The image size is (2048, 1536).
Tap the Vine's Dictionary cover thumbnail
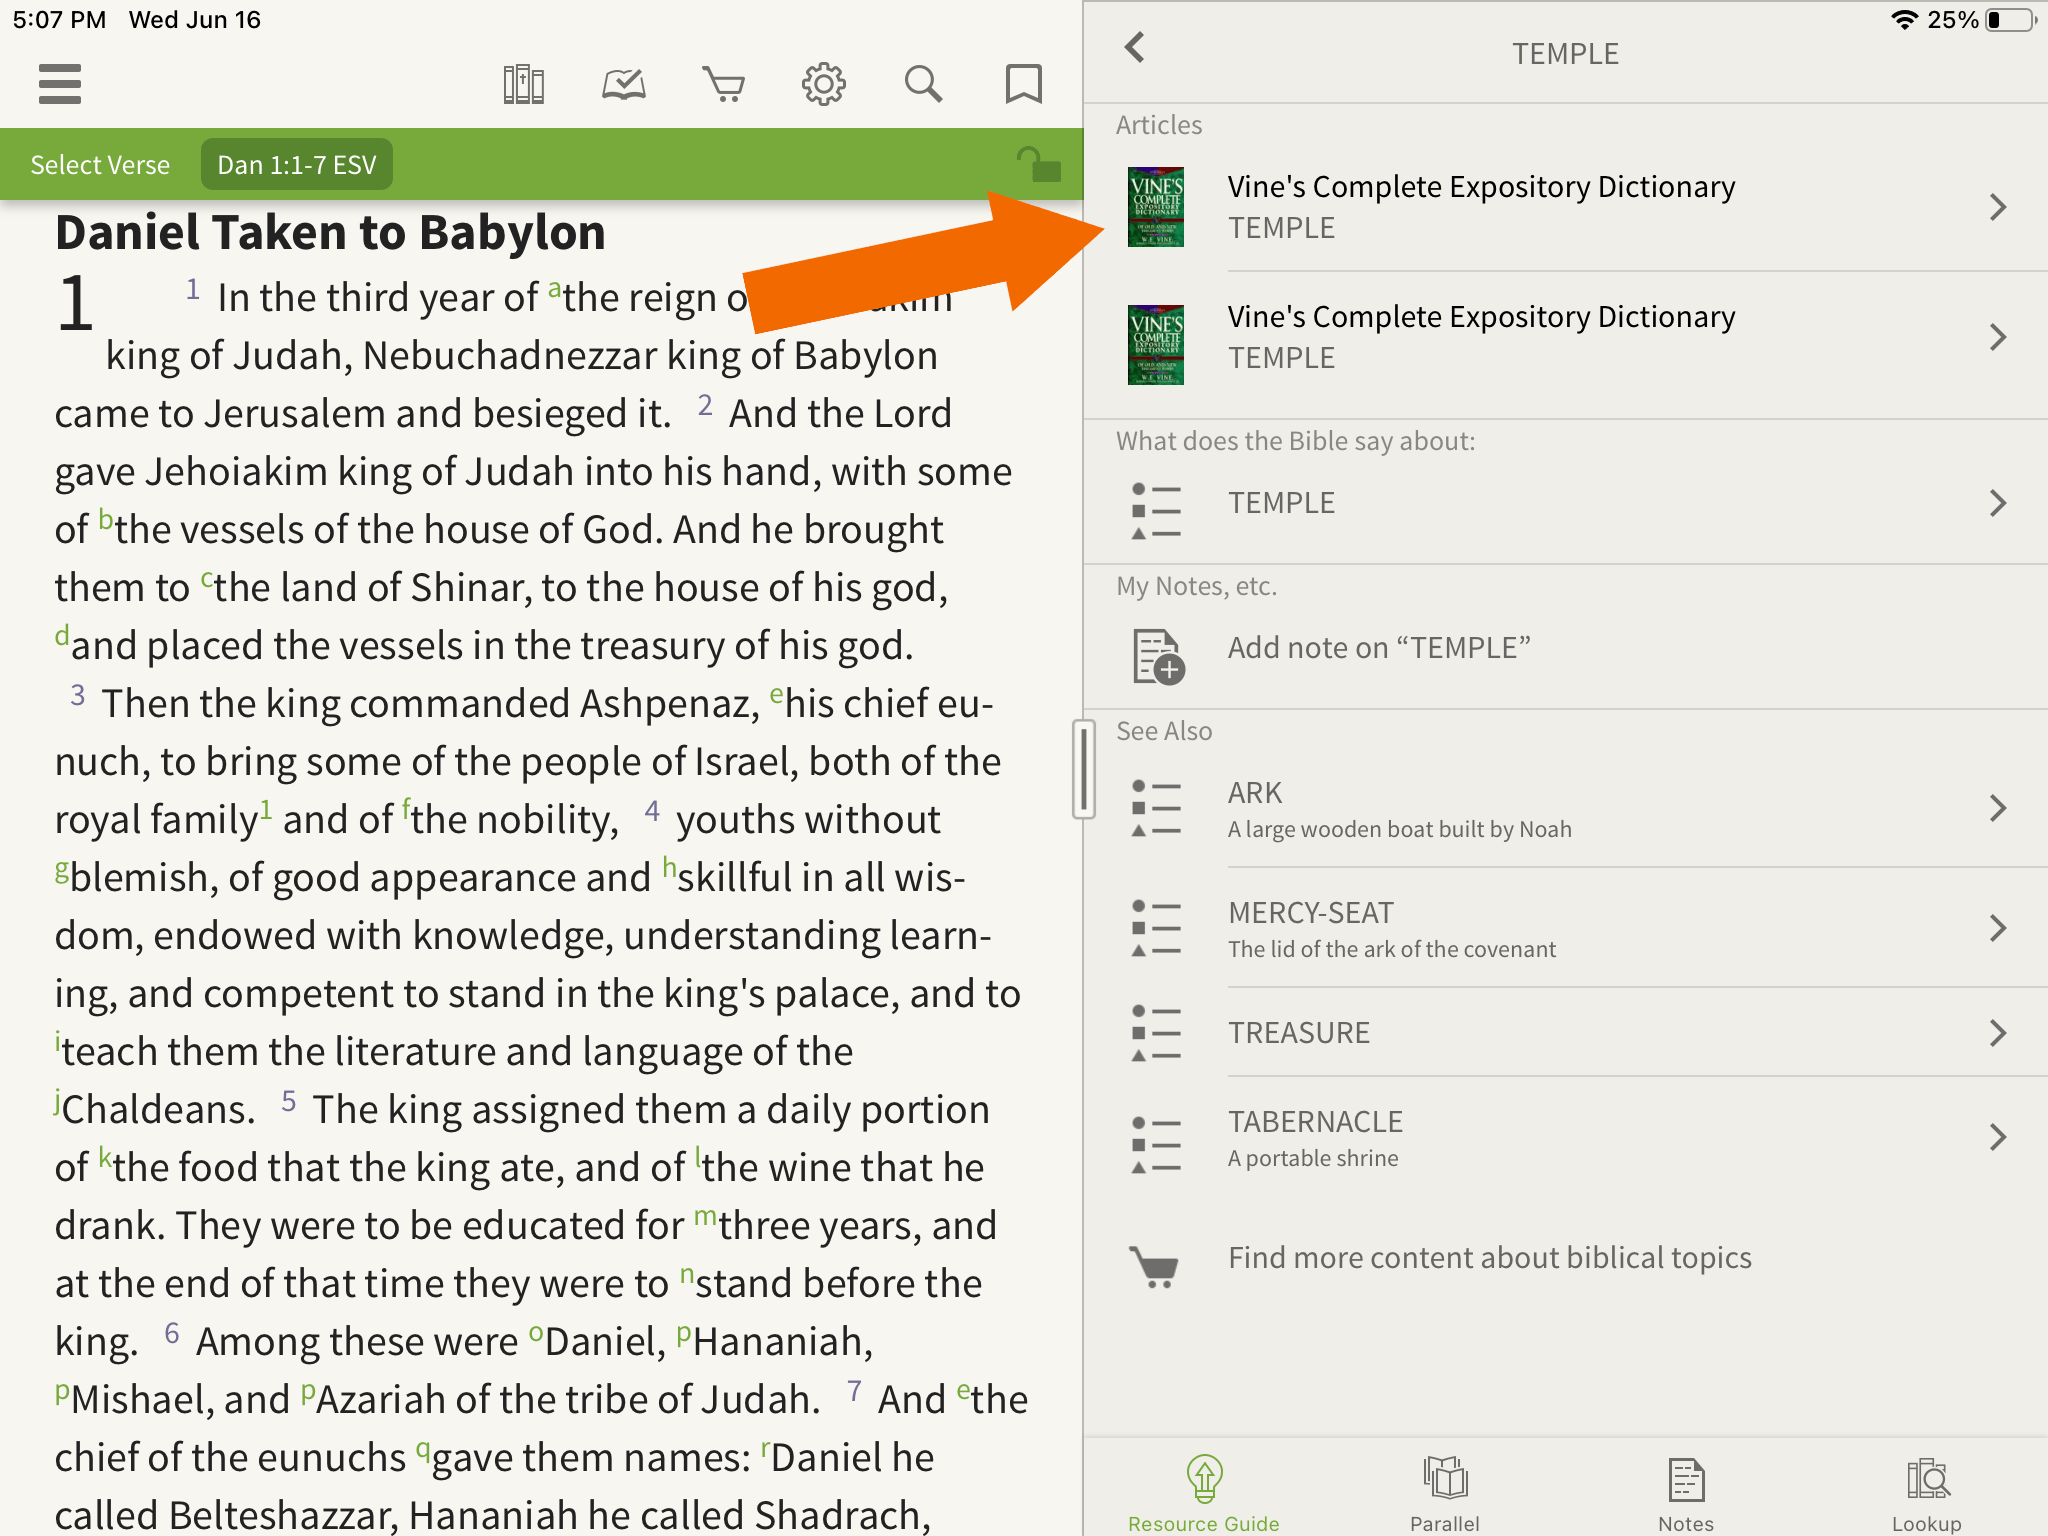[1156, 206]
